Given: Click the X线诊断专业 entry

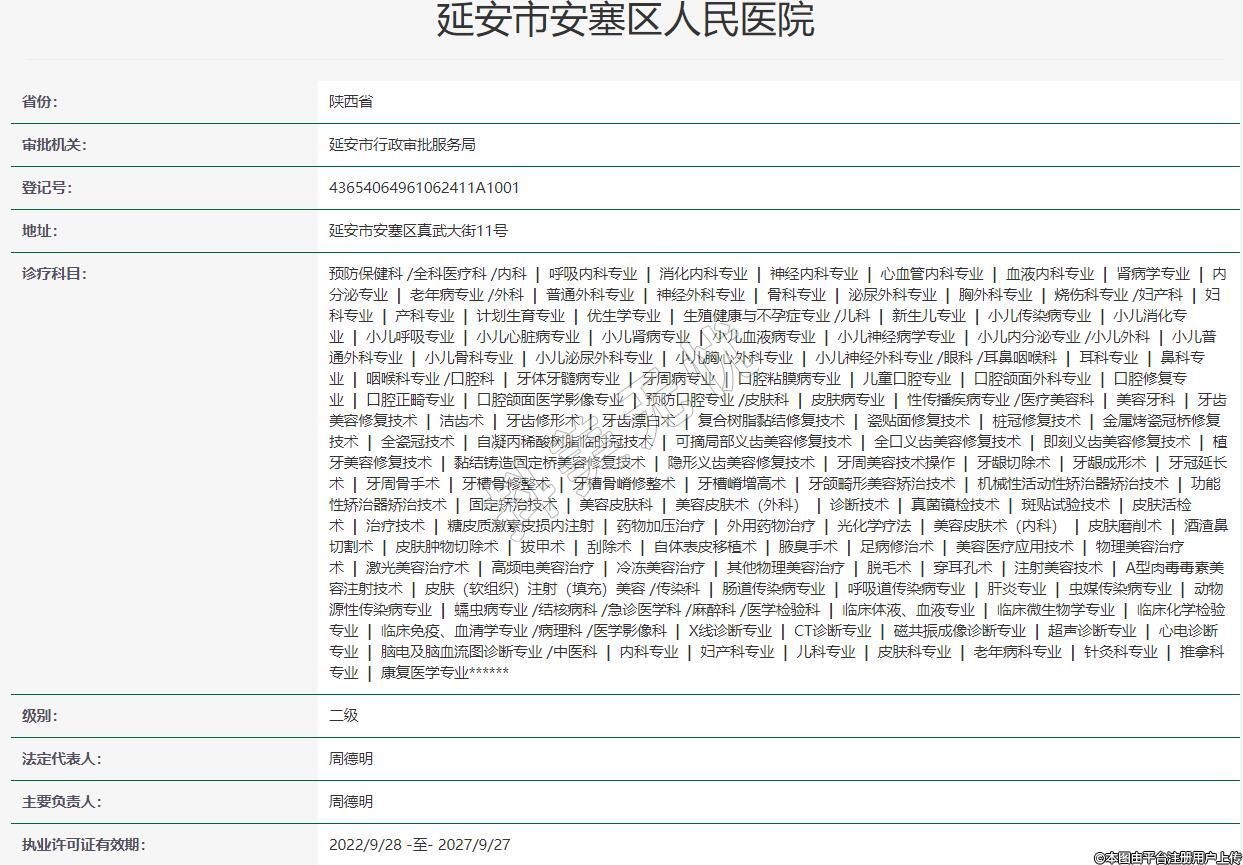Looking at the screenshot, I should tap(730, 631).
